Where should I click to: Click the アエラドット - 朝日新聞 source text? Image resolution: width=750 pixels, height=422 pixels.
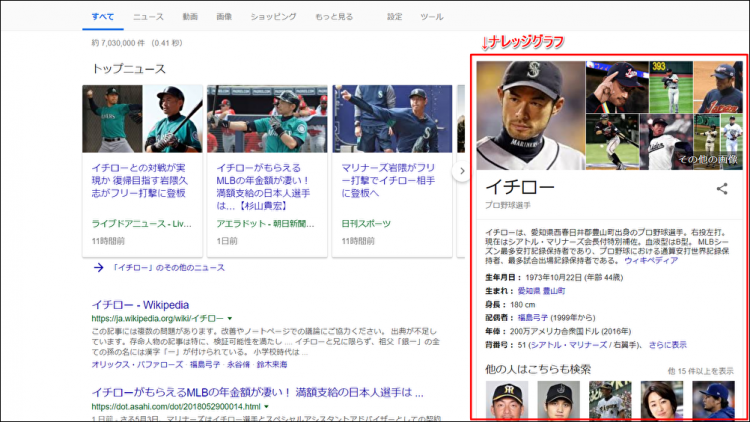265,224
